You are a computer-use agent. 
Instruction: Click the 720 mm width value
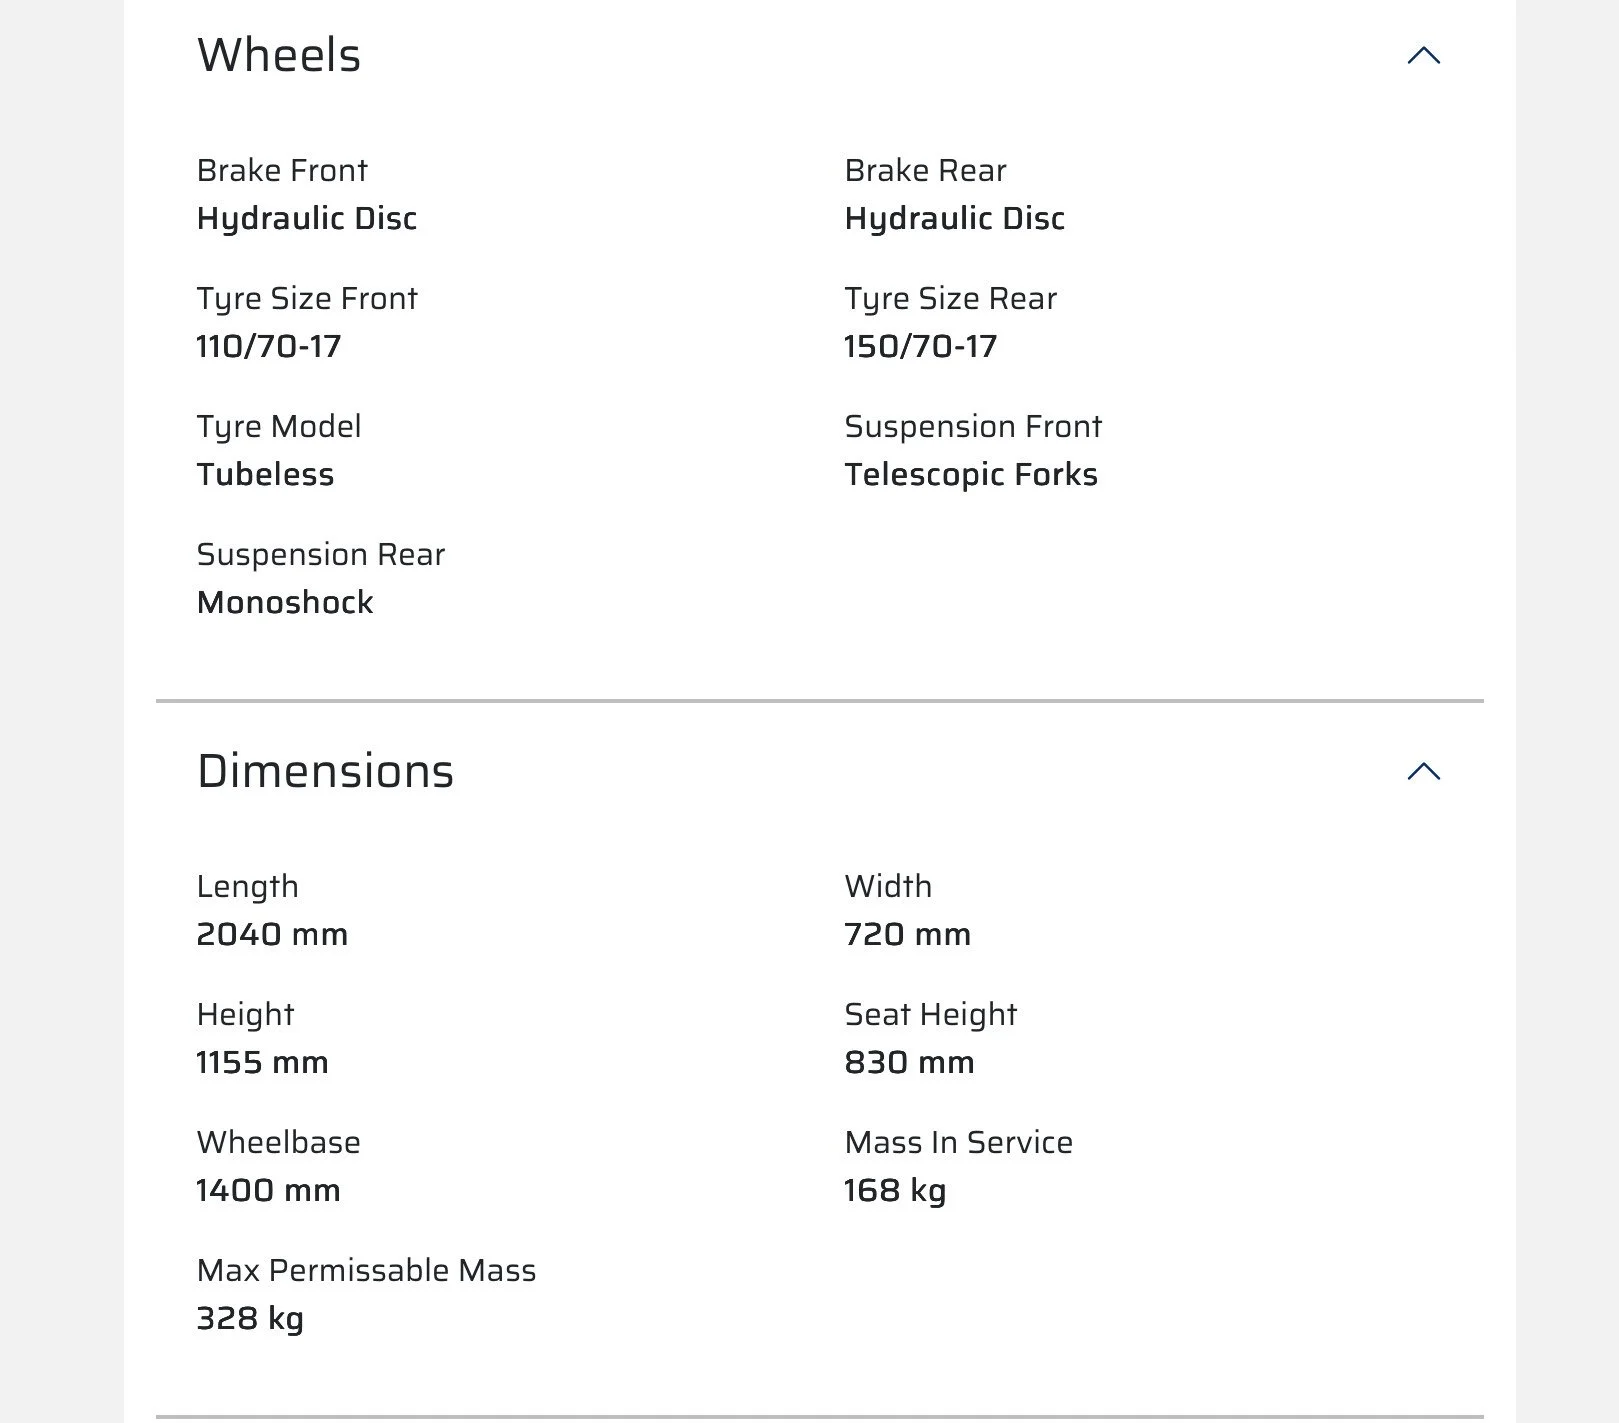pos(908,935)
